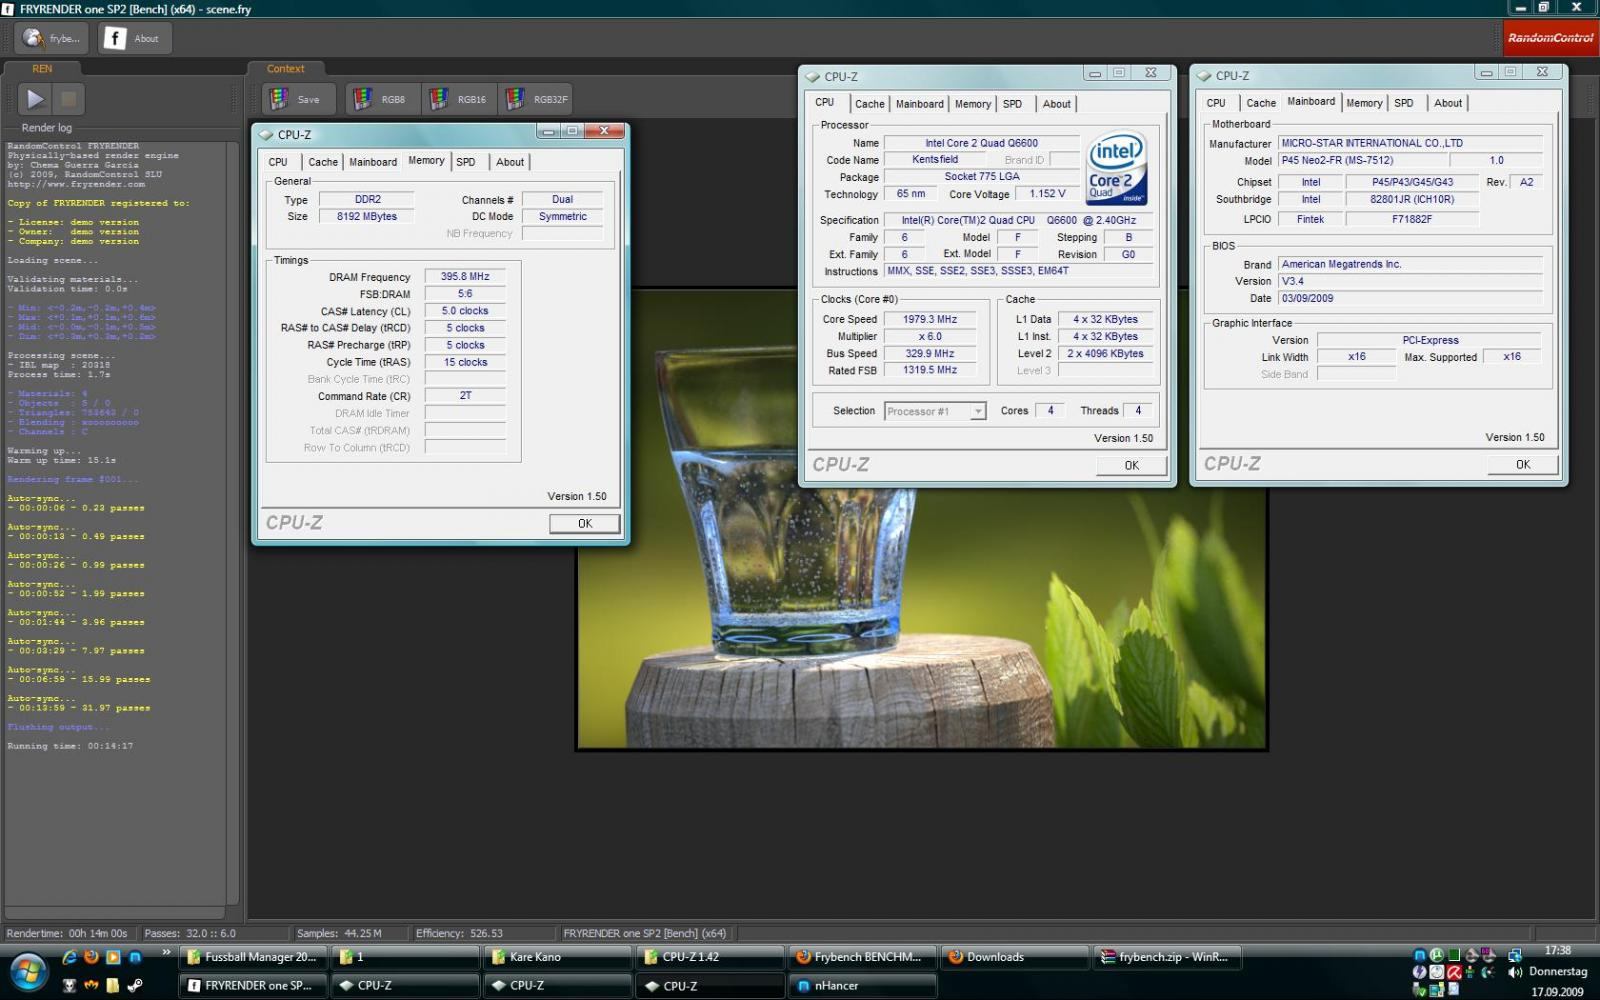Switch to the REN panel tab
This screenshot has height=1000, width=1600.
point(42,68)
